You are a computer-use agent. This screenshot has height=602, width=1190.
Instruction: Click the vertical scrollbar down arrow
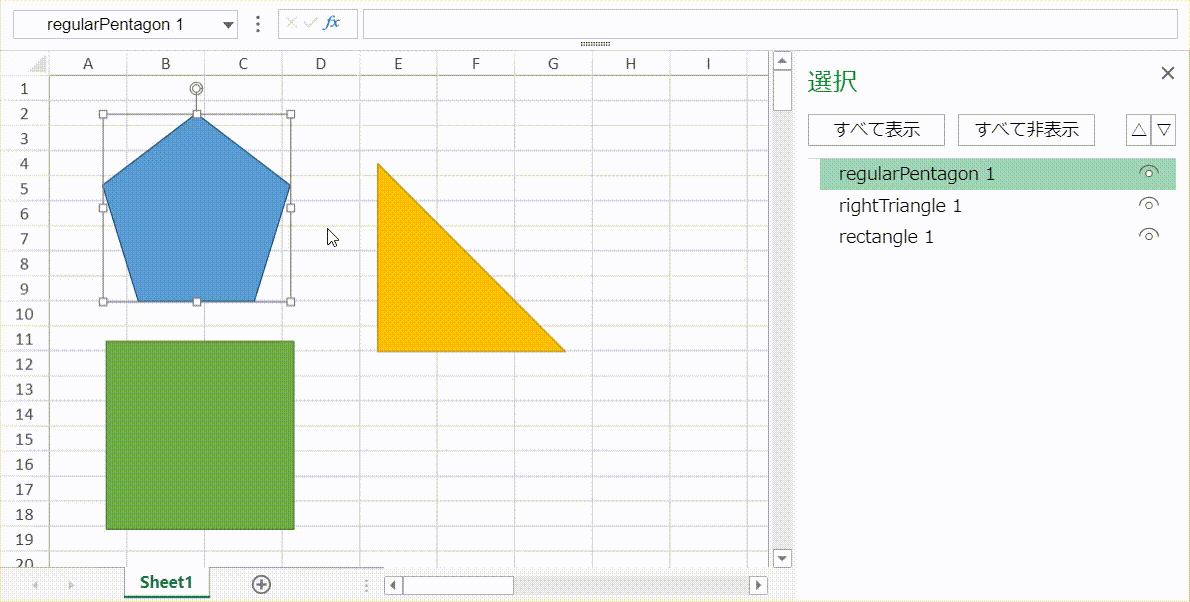782,559
